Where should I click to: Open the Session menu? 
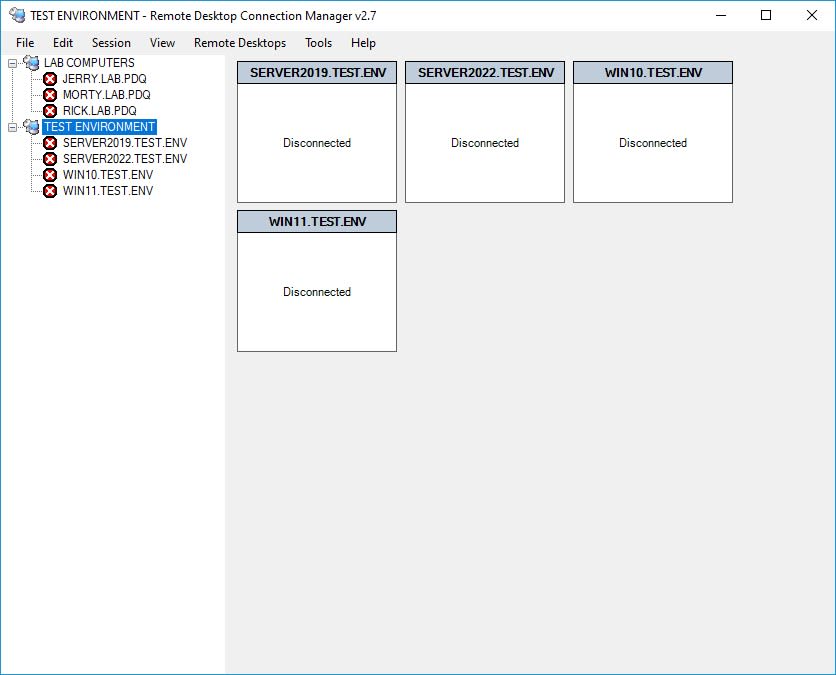(111, 43)
